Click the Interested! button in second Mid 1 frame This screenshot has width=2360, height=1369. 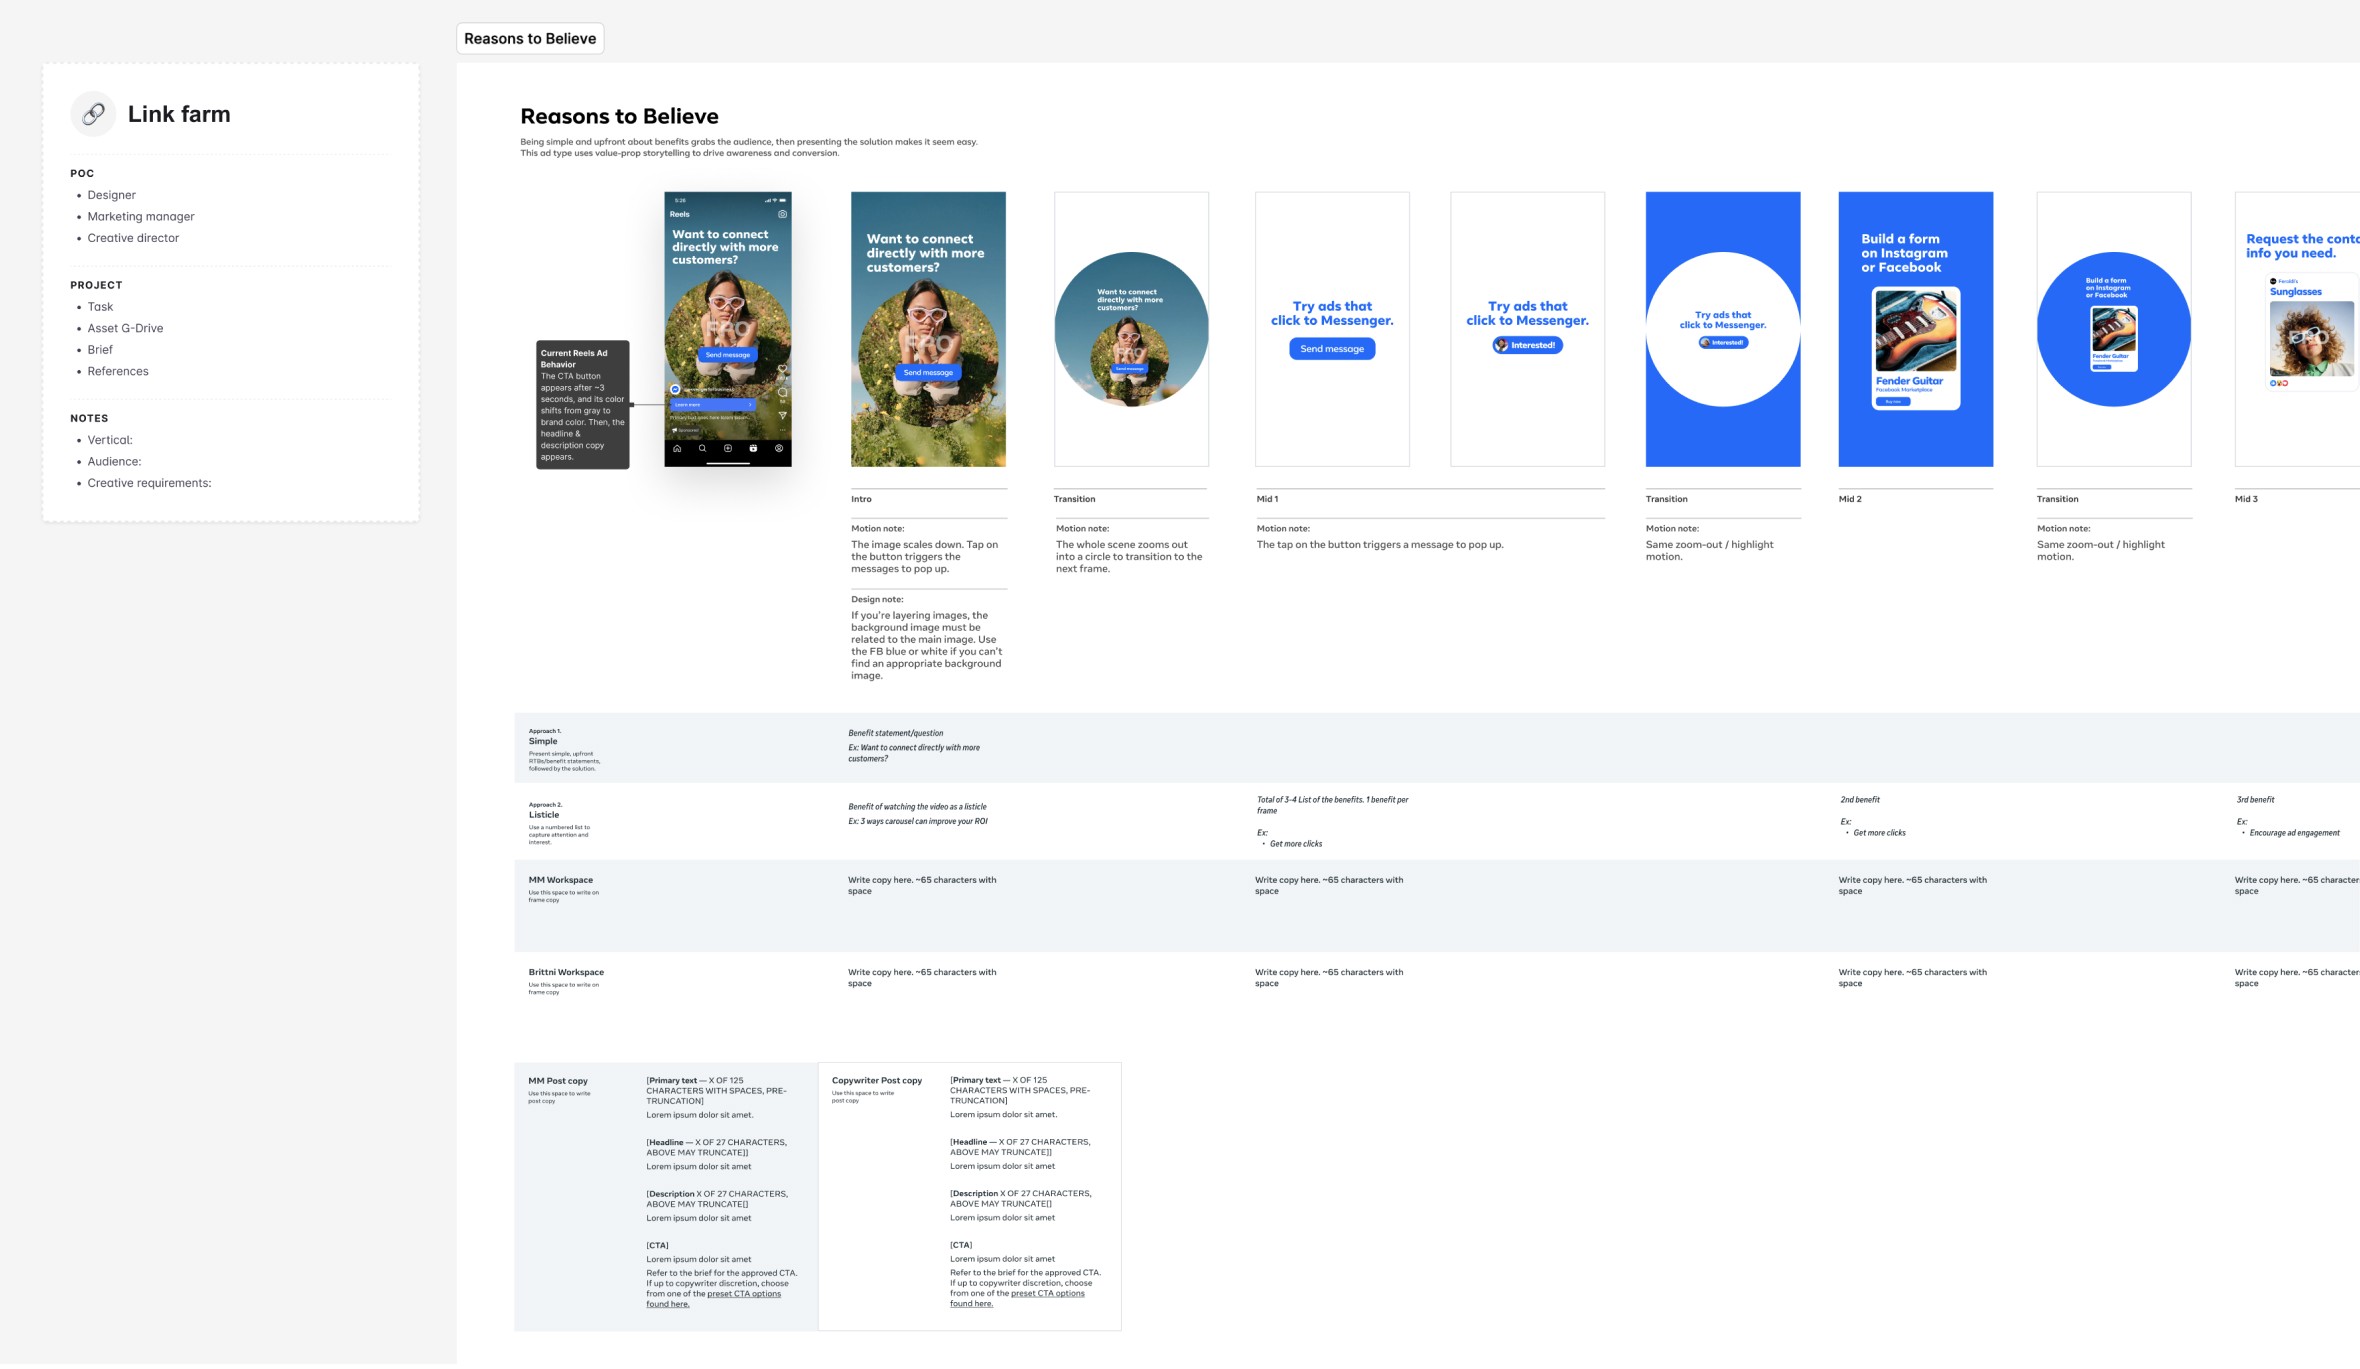tap(1527, 345)
